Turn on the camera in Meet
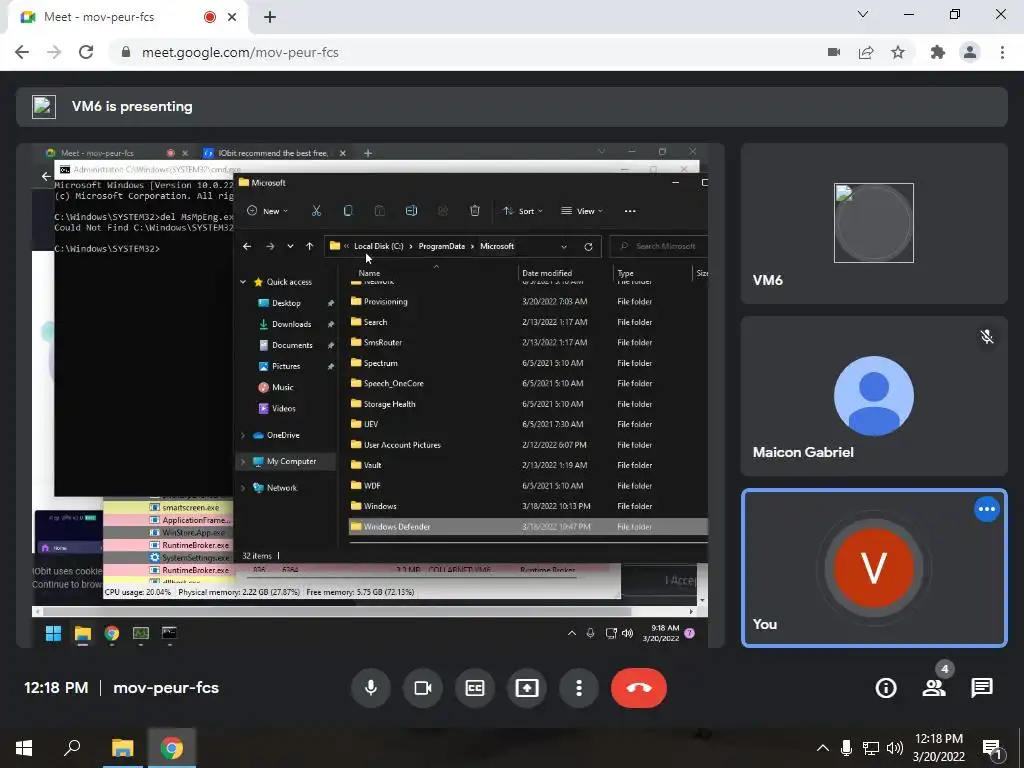 click(423, 688)
